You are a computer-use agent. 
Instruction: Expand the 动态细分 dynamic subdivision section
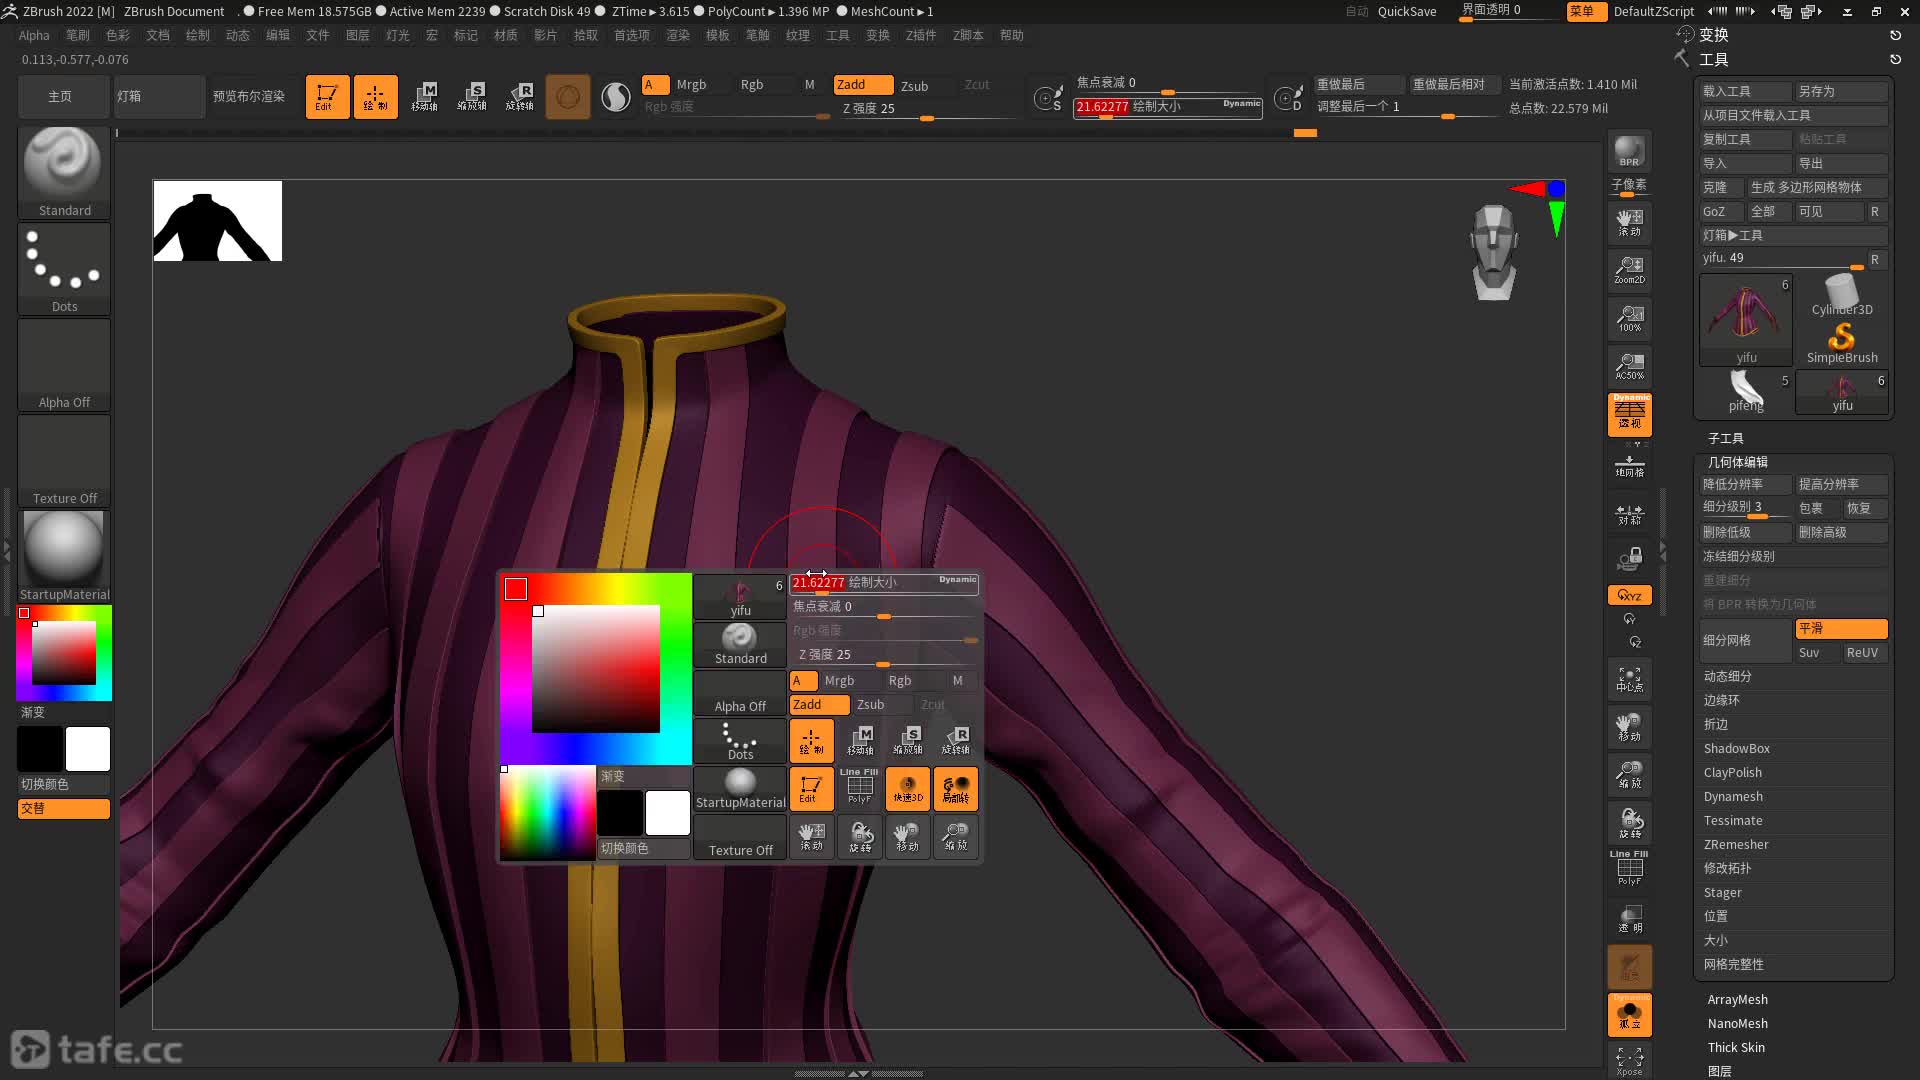pyautogui.click(x=1728, y=676)
